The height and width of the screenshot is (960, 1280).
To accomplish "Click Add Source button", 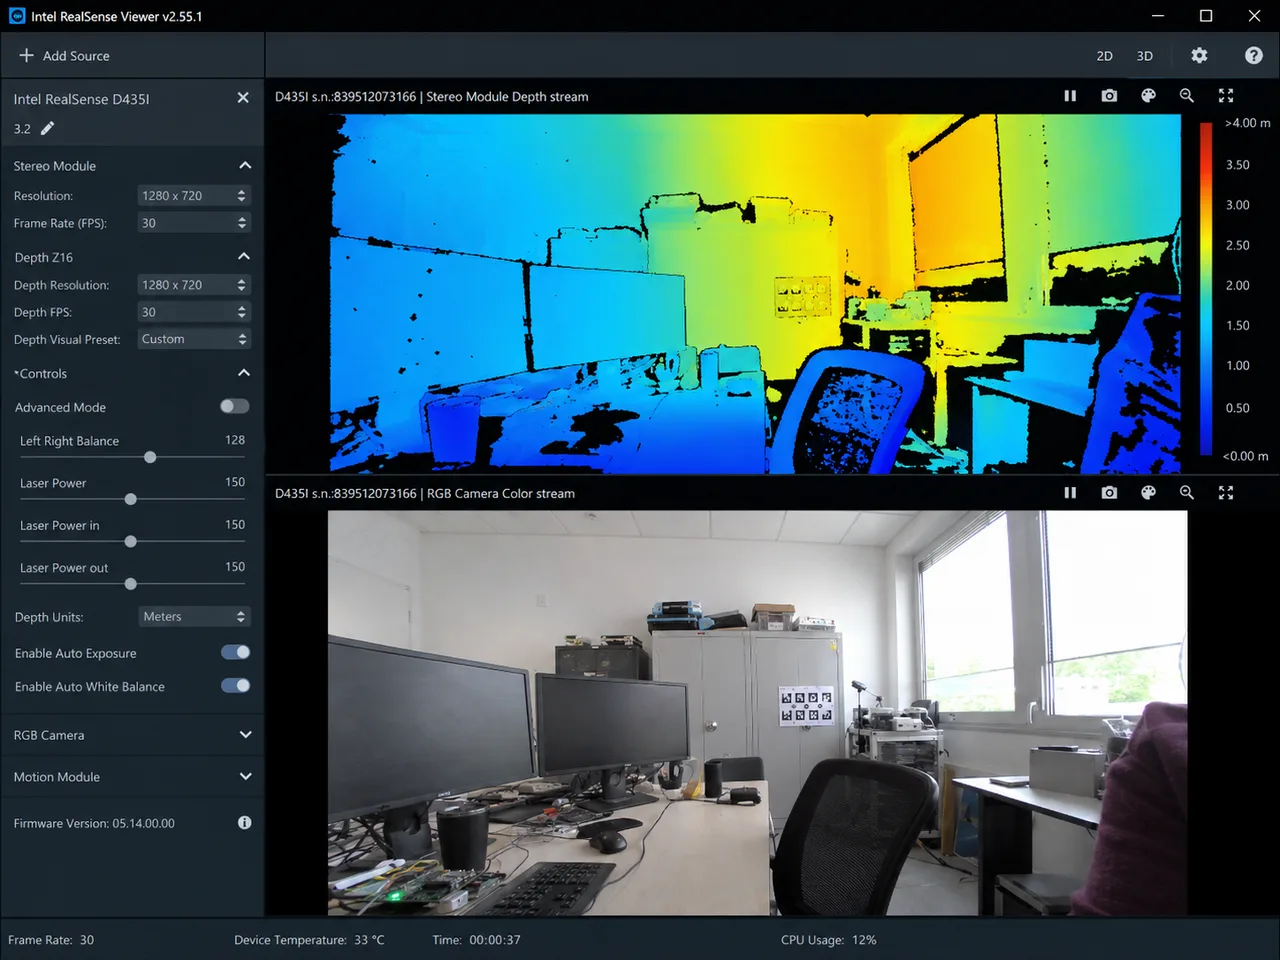I will 65,56.
